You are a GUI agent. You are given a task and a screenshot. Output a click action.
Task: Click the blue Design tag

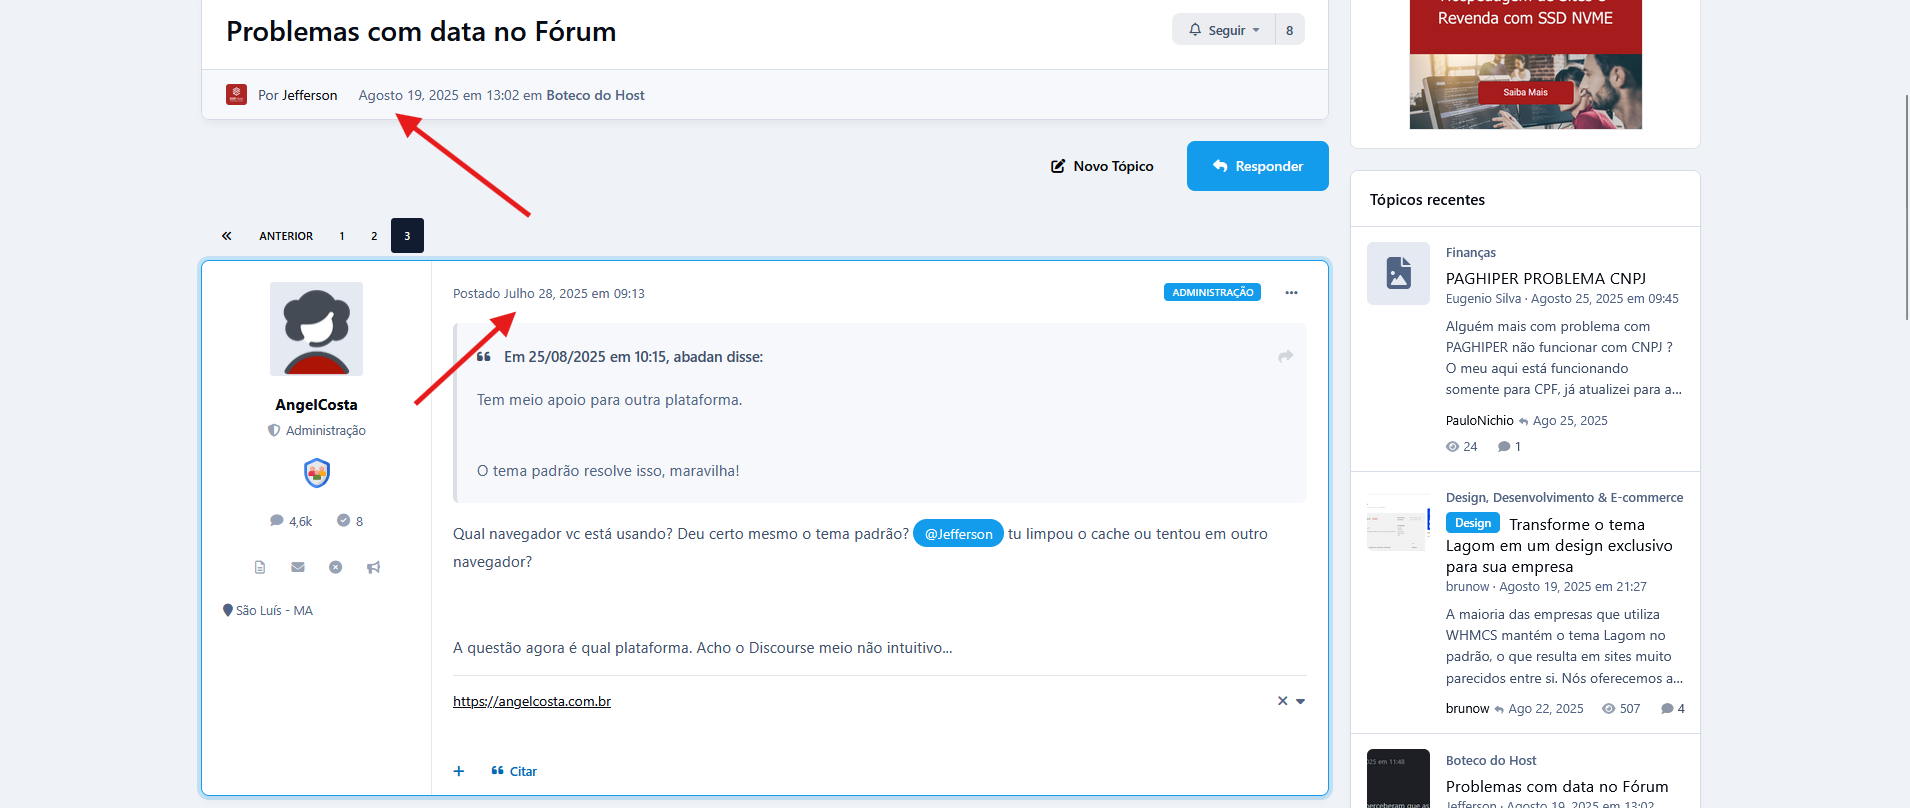tap(1473, 523)
